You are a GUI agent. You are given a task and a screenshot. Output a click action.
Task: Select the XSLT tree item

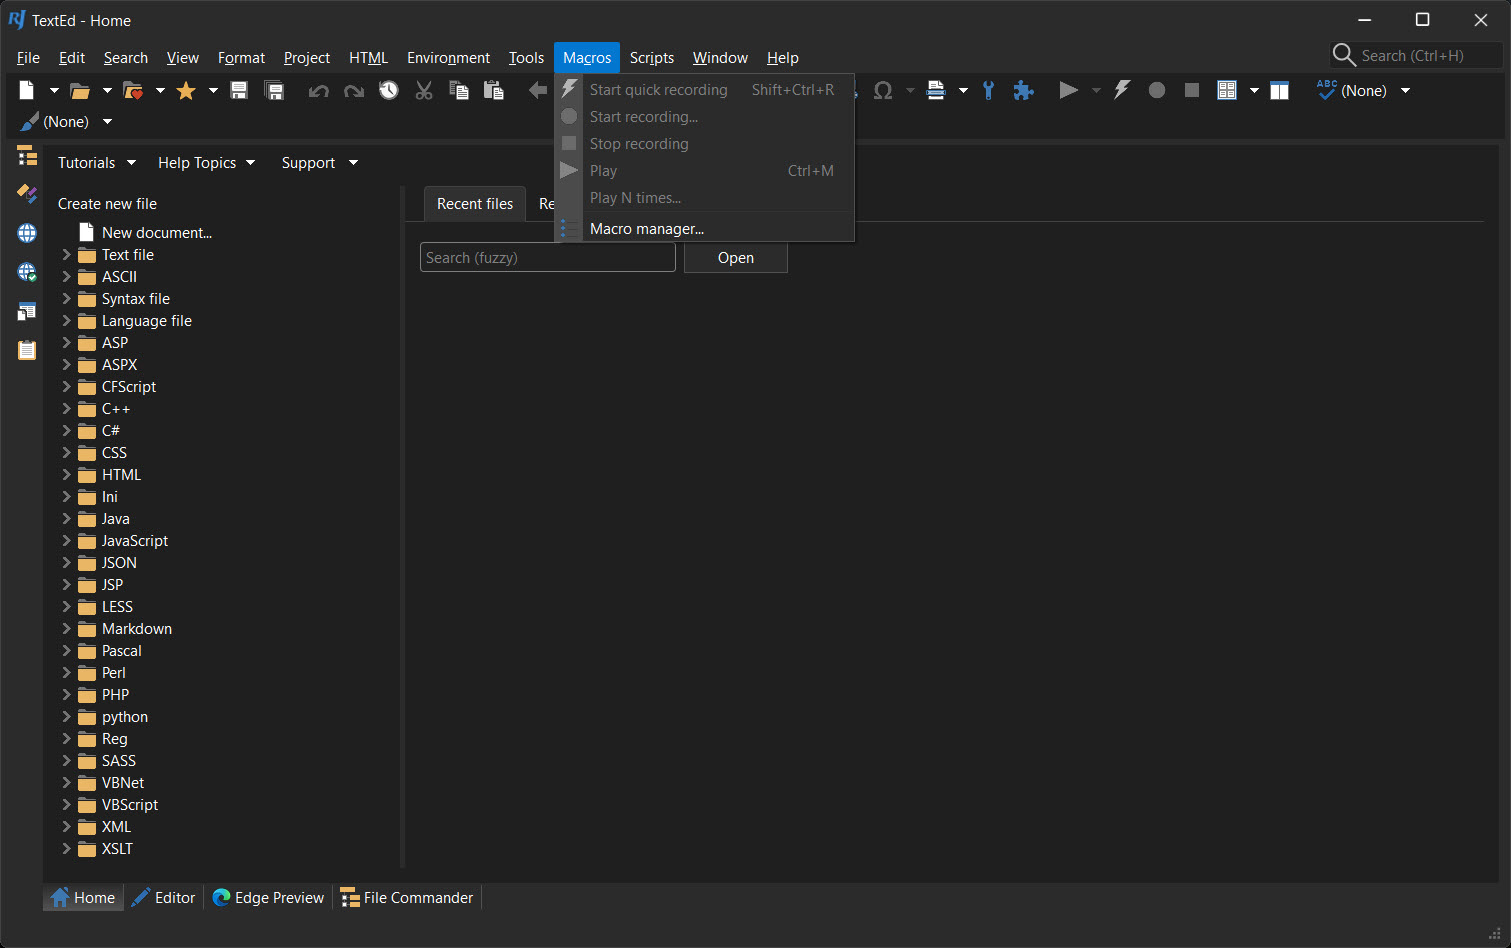117,848
